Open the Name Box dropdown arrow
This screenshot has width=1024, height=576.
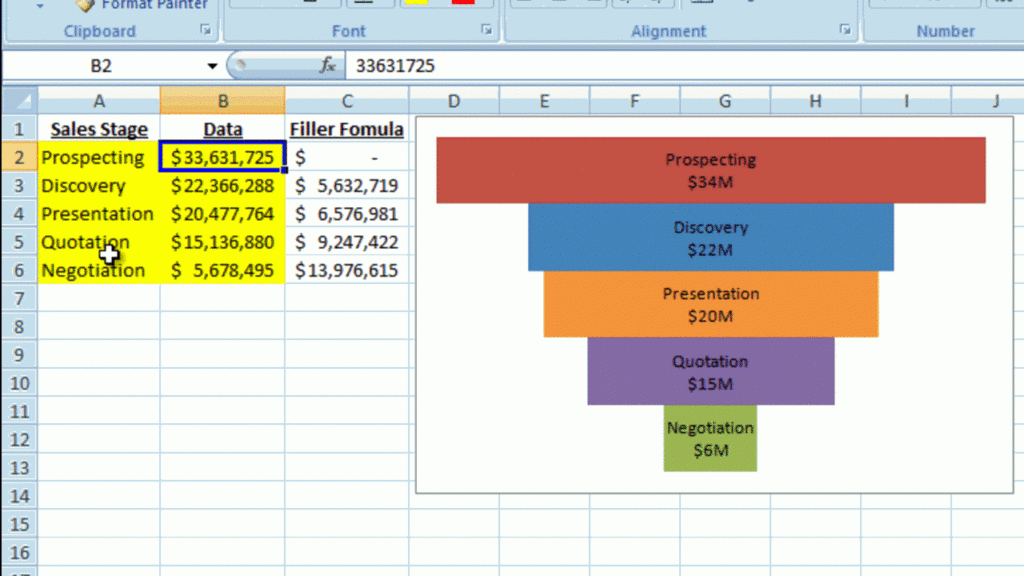point(211,66)
